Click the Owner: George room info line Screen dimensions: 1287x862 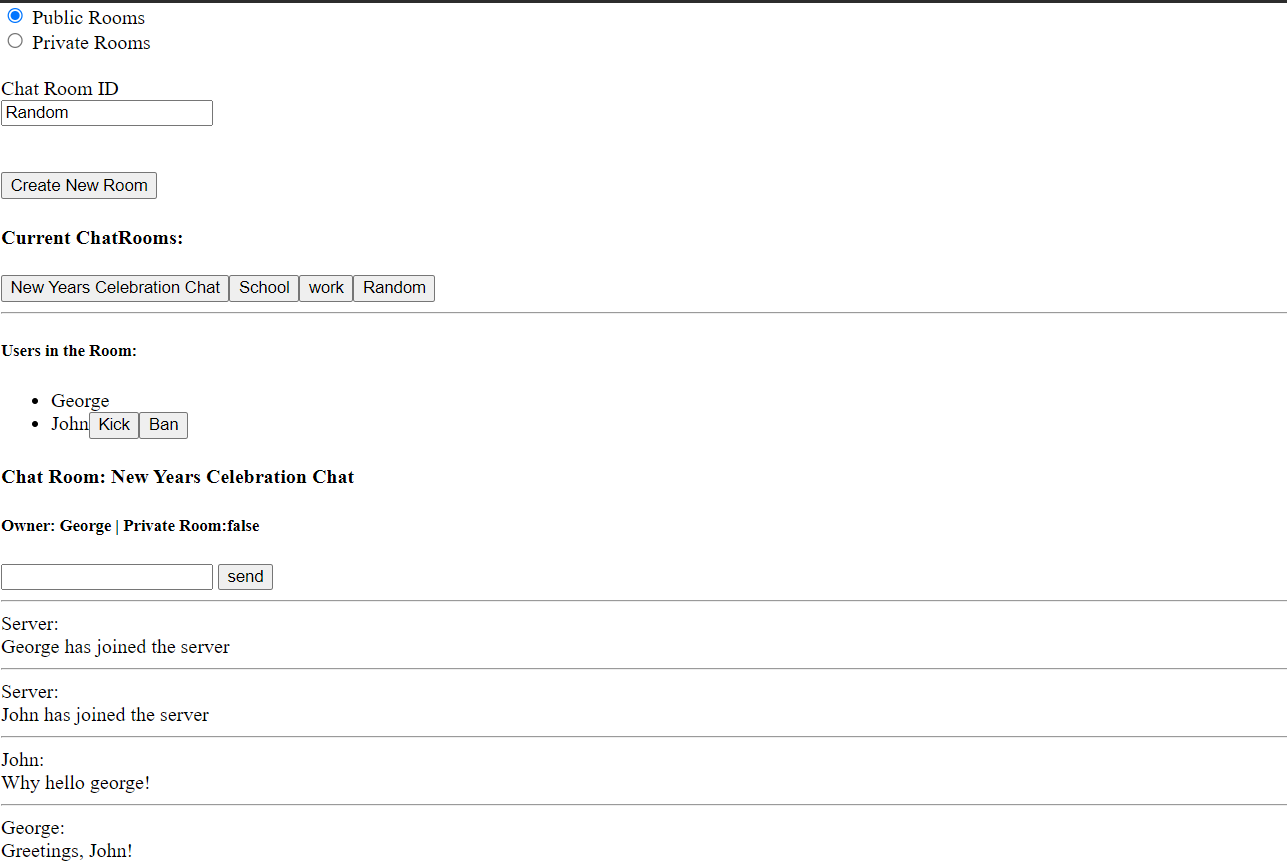(x=130, y=526)
